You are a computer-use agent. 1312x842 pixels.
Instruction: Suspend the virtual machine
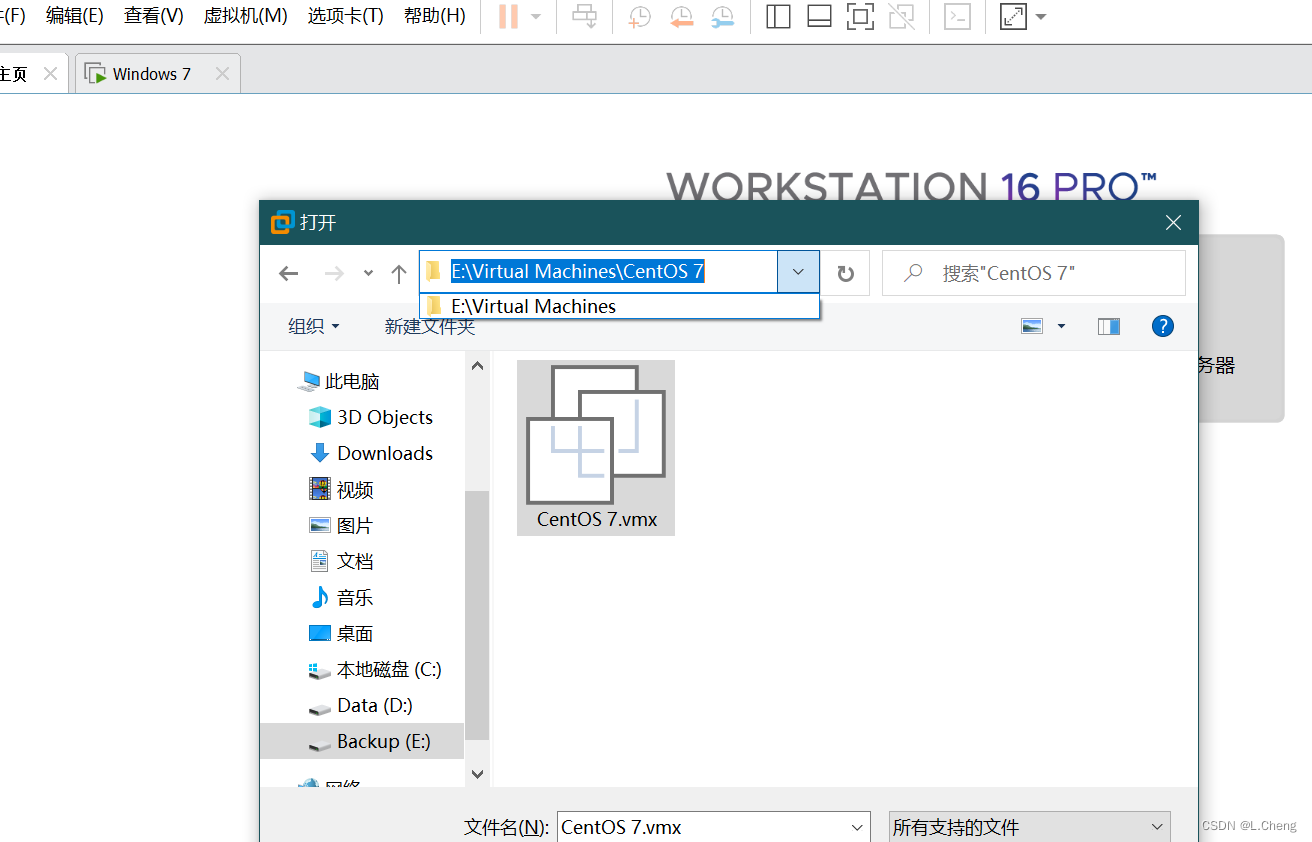(510, 17)
